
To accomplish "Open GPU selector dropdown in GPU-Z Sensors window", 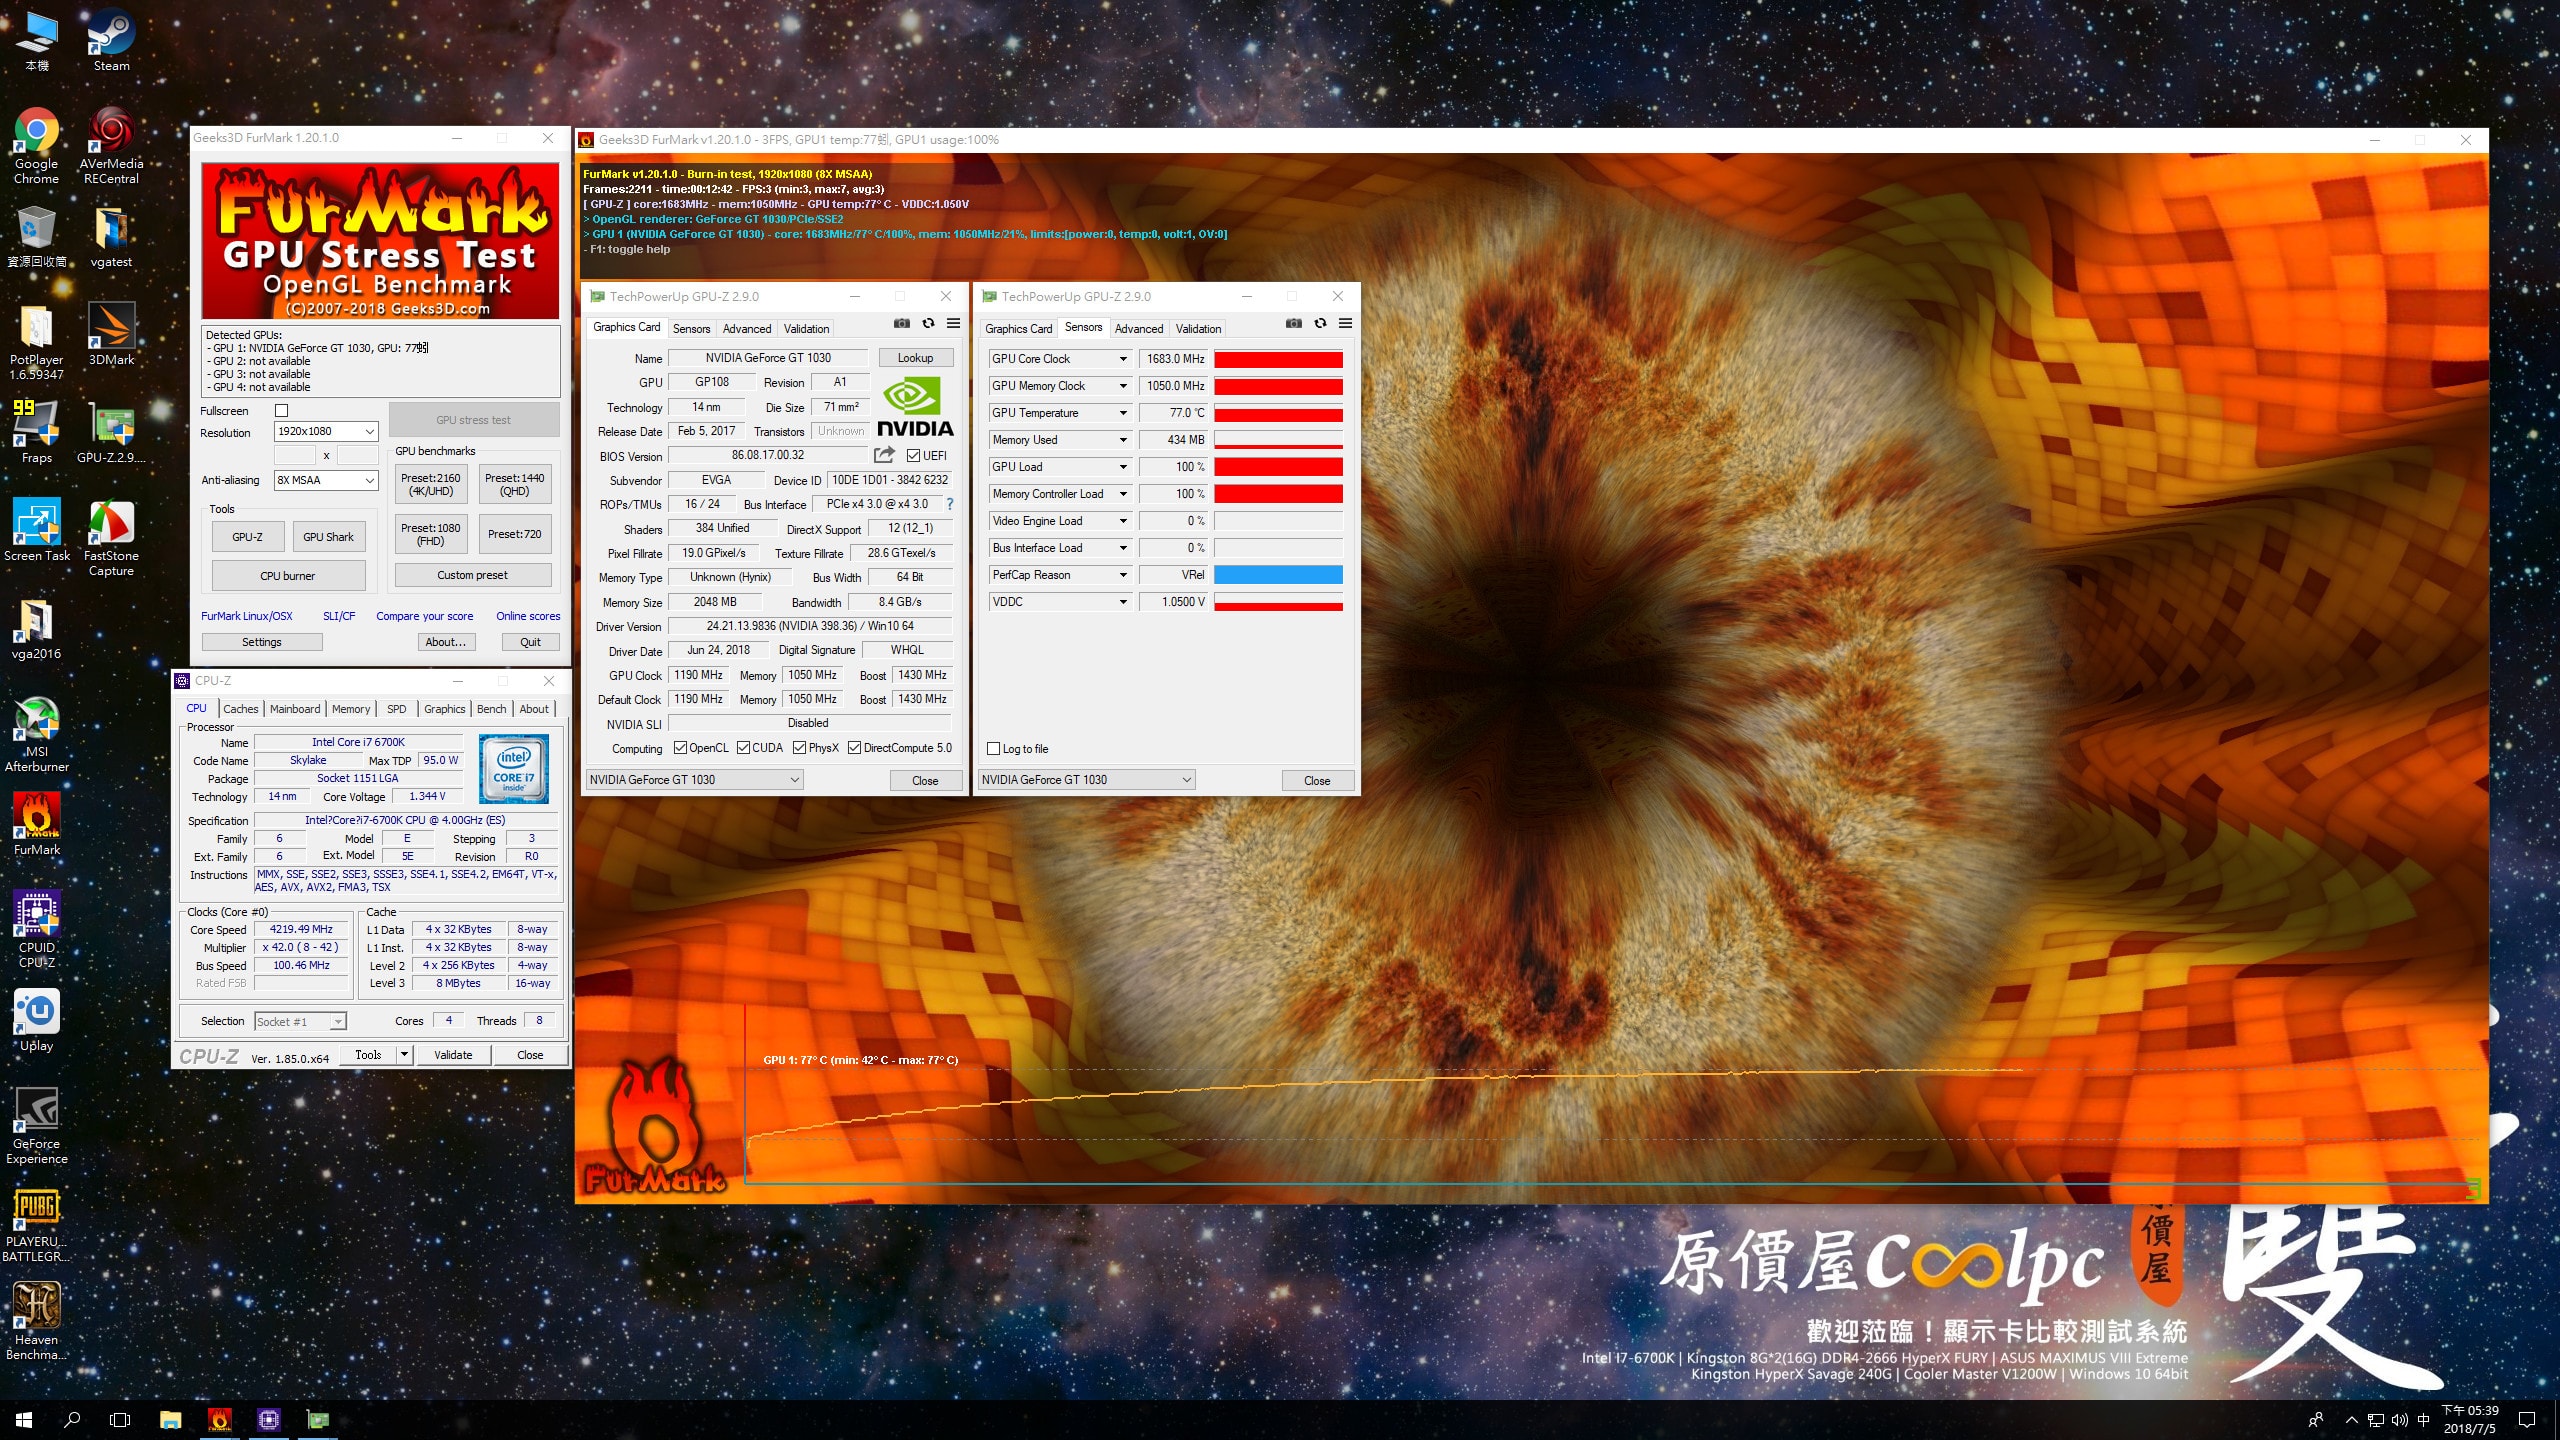I will (1086, 780).
